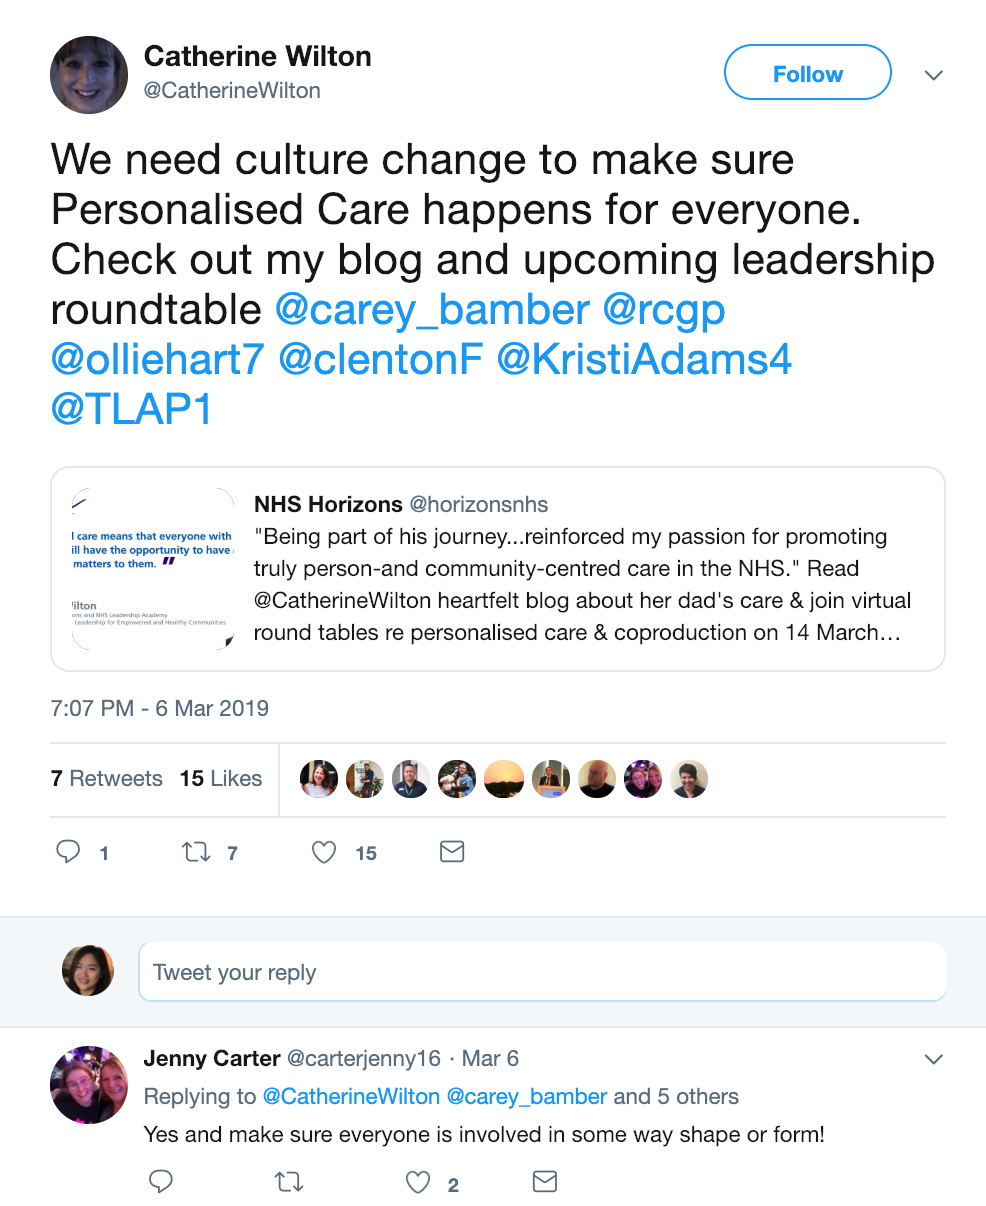The image size is (986, 1206).
Task: Share Jenny Carter's reply via envelope icon
Action: pyautogui.click(x=545, y=1182)
